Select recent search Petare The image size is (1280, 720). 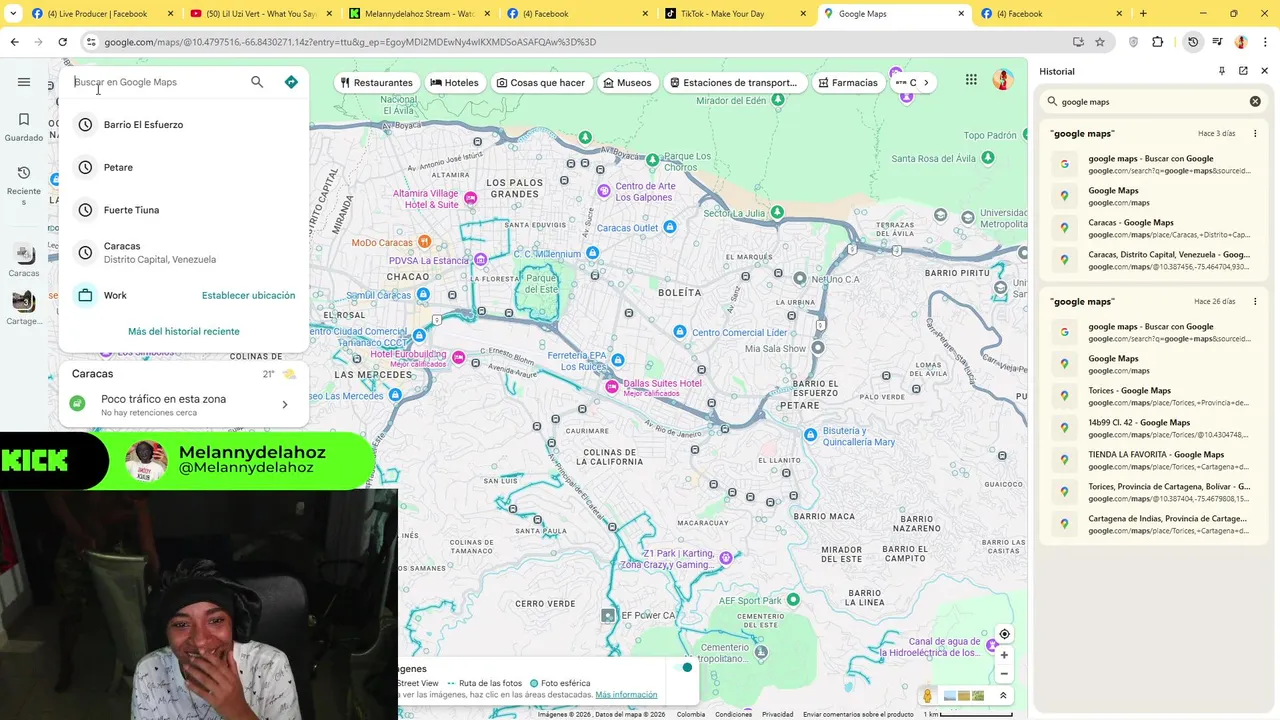coord(184,167)
